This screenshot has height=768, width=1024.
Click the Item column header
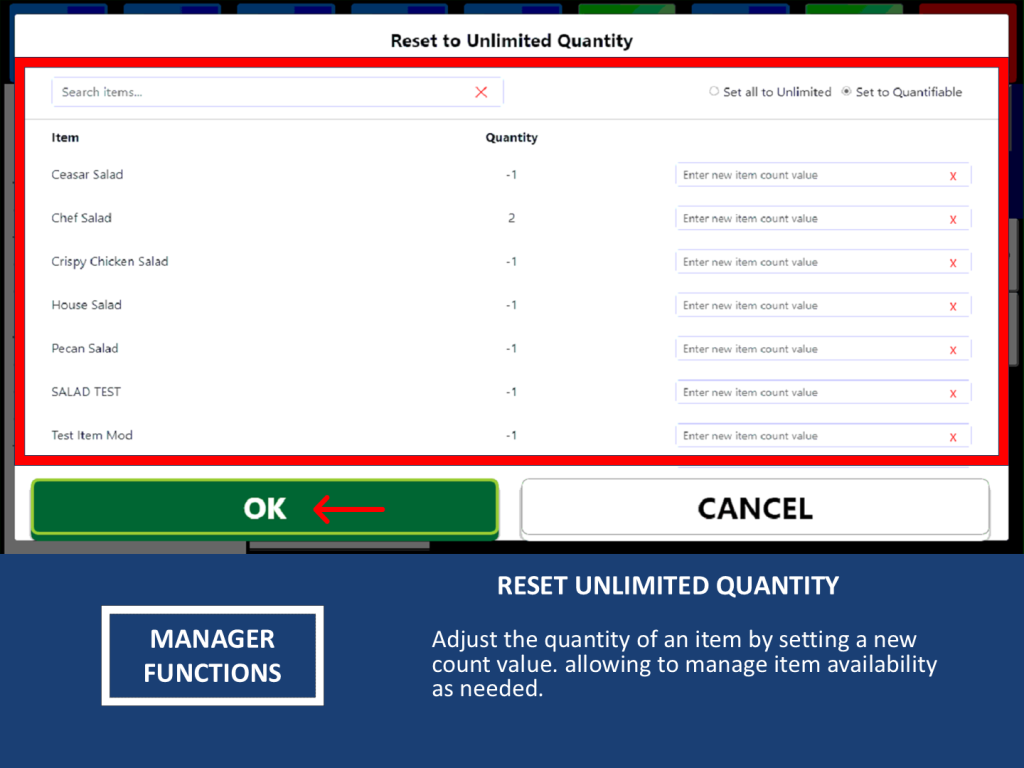click(x=65, y=138)
